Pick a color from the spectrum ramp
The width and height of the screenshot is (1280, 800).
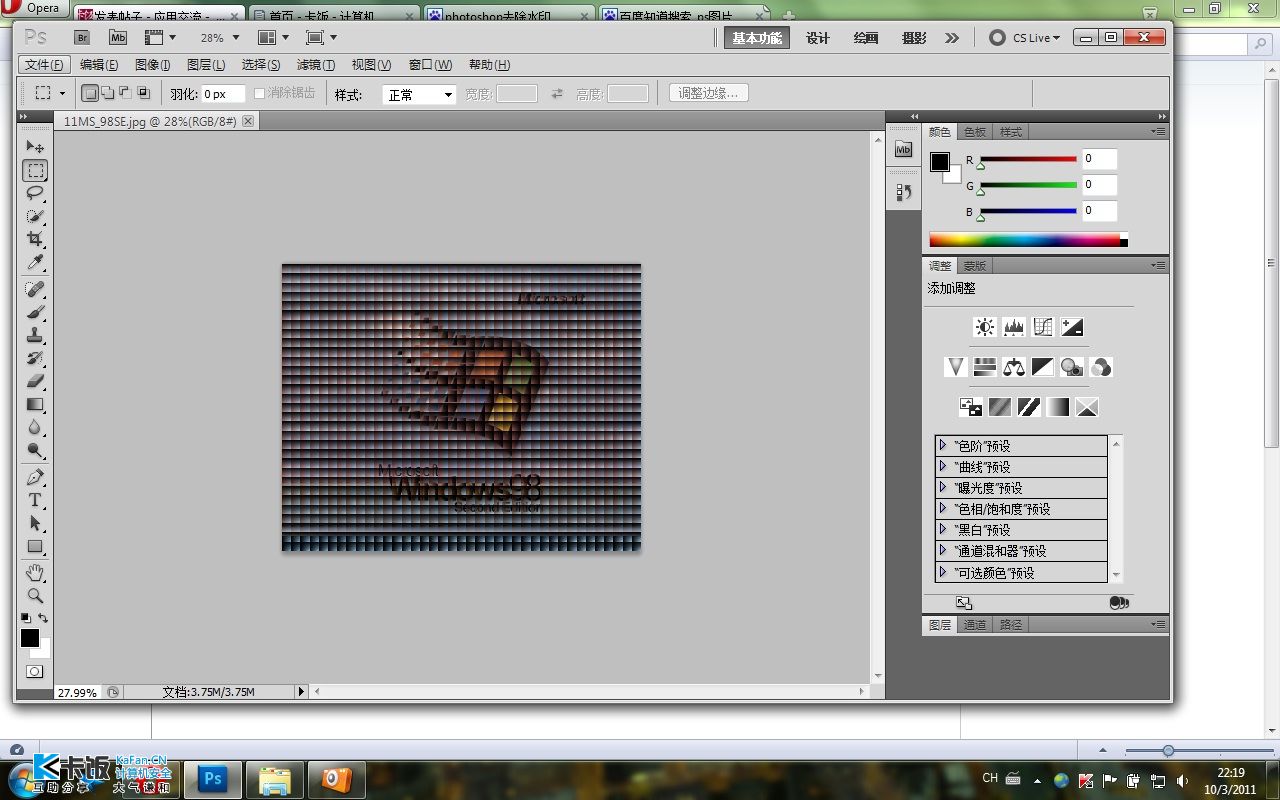(1028, 240)
